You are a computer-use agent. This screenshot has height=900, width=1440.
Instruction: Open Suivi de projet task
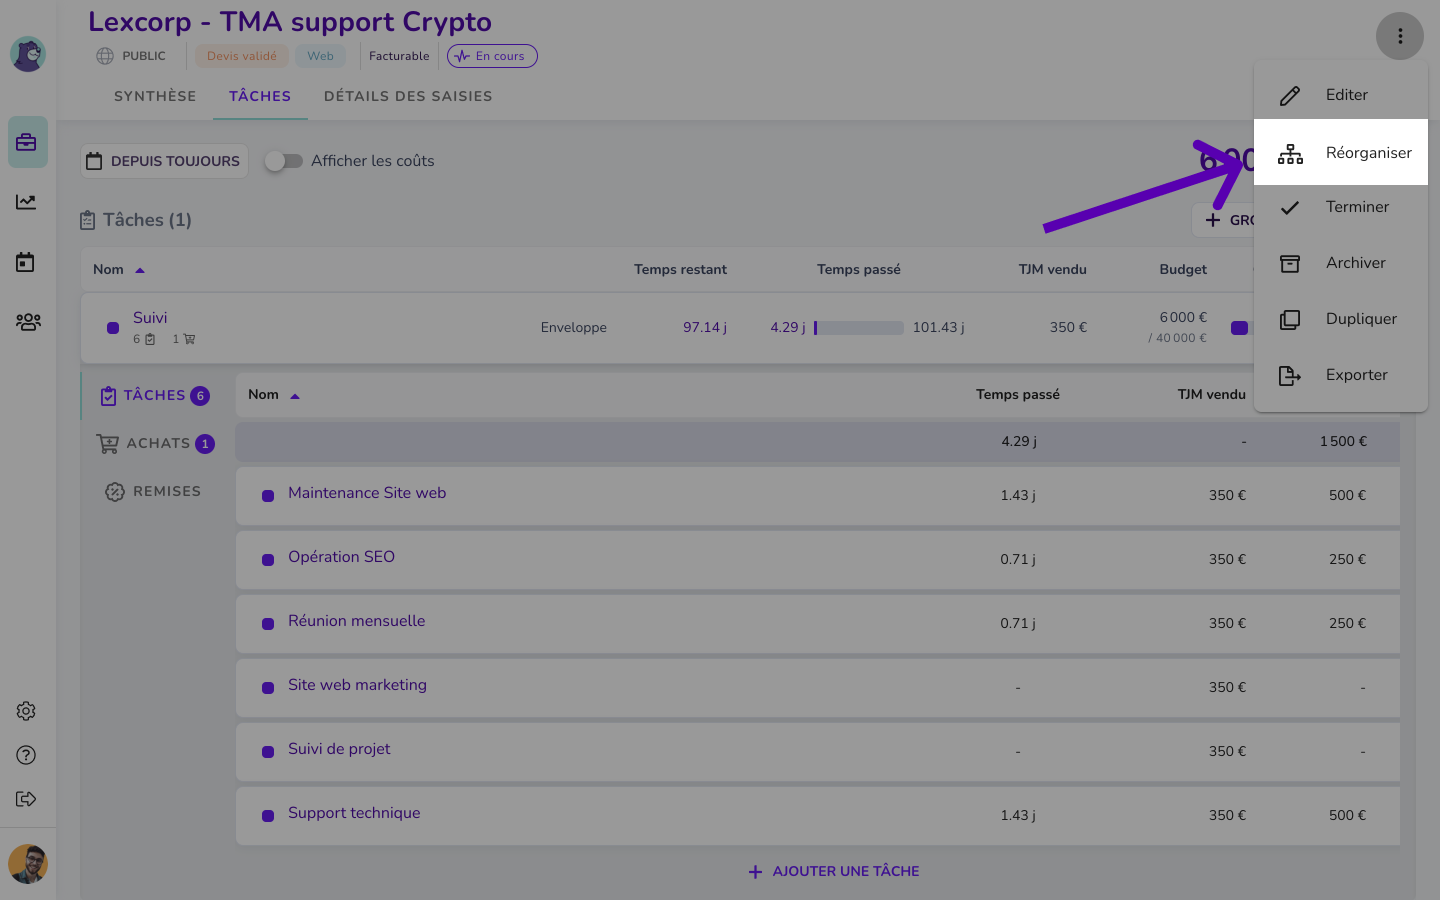point(339,749)
